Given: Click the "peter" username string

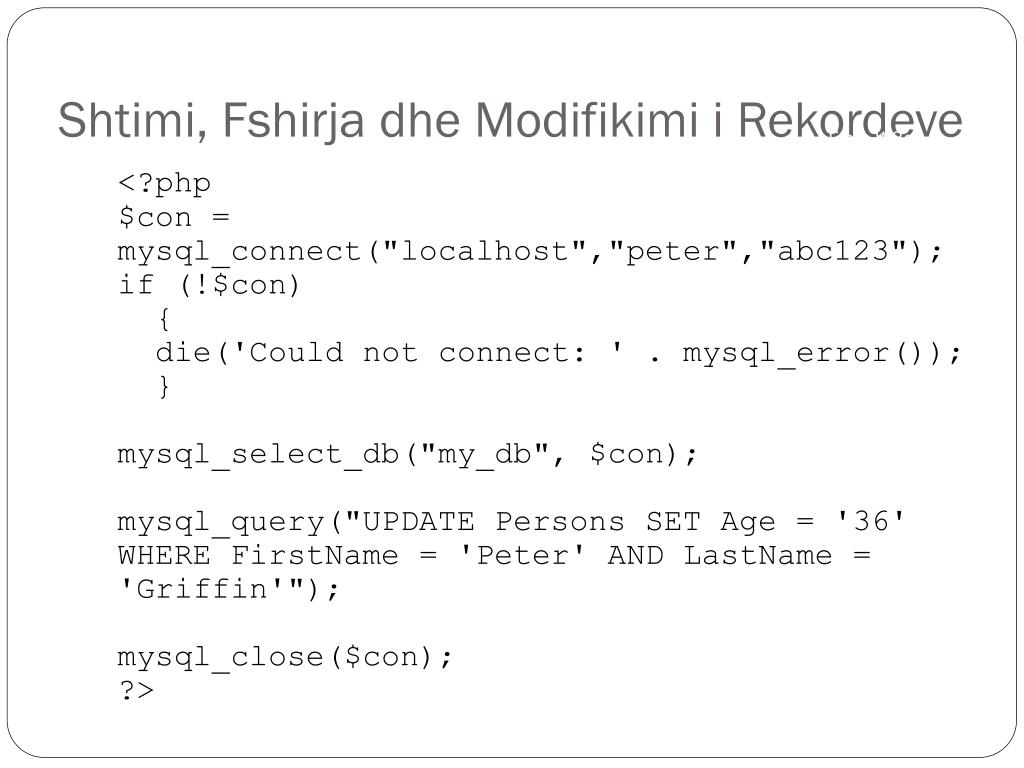Looking at the screenshot, I should [x=673, y=251].
